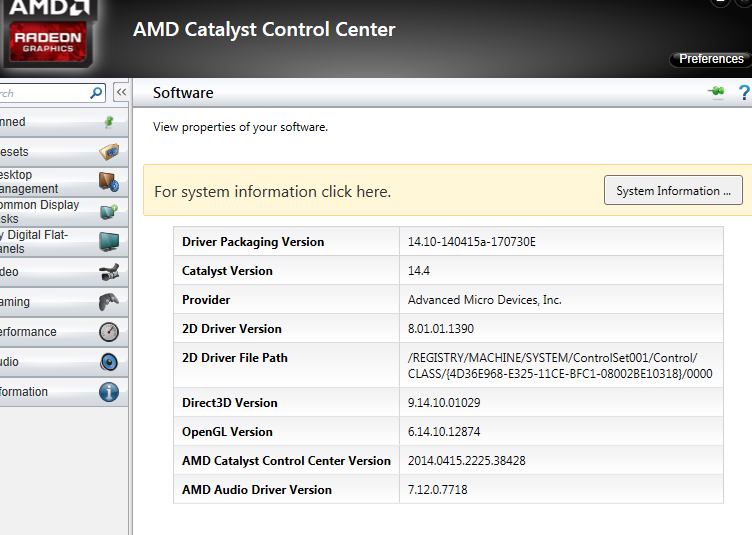This screenshot has height=535, width=752.
Task: Click 'View properties of your software.' text
Action: 240,127
